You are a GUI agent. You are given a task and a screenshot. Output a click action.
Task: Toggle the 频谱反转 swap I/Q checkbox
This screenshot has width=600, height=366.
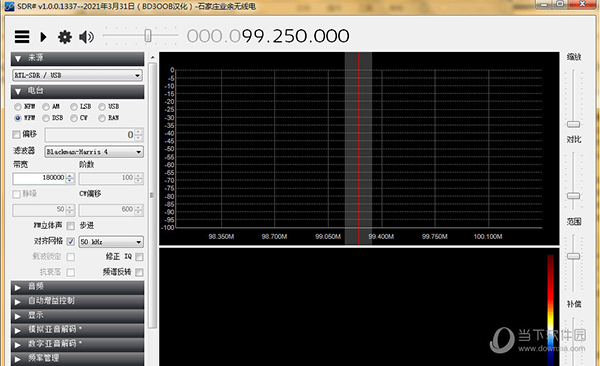(x=139, y=272)
